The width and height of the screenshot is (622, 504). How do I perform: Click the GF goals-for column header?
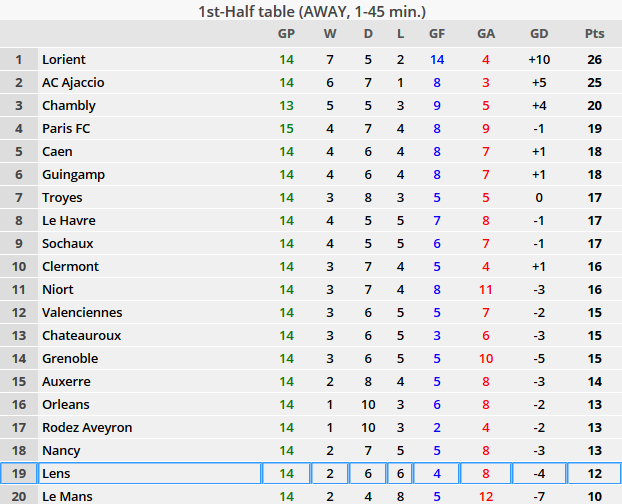click(437, 34)
